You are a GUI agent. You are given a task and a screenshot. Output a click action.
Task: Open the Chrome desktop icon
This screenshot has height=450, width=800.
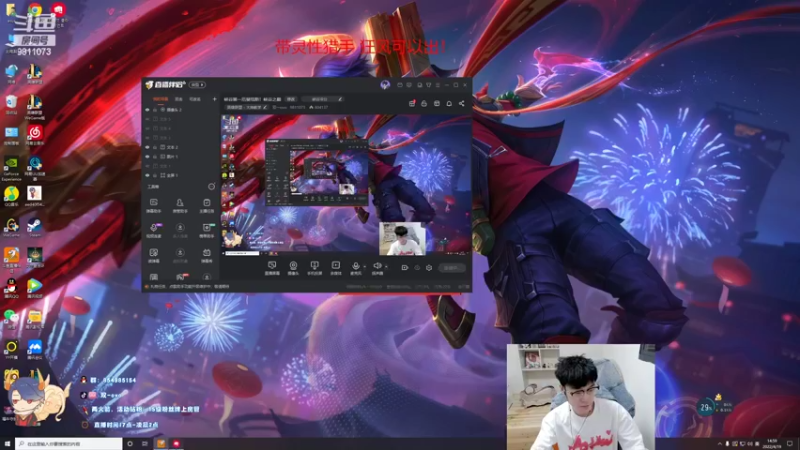coord(35,10)
